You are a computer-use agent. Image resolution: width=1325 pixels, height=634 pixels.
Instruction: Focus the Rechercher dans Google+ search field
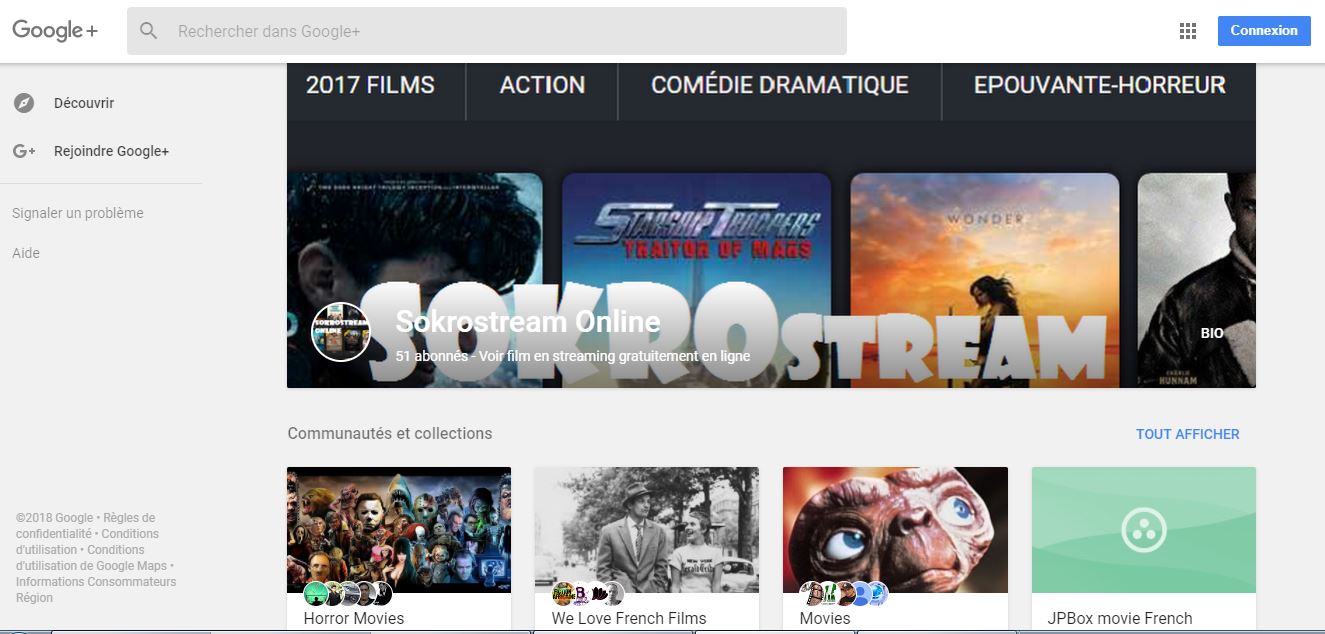tap(487, 31)
